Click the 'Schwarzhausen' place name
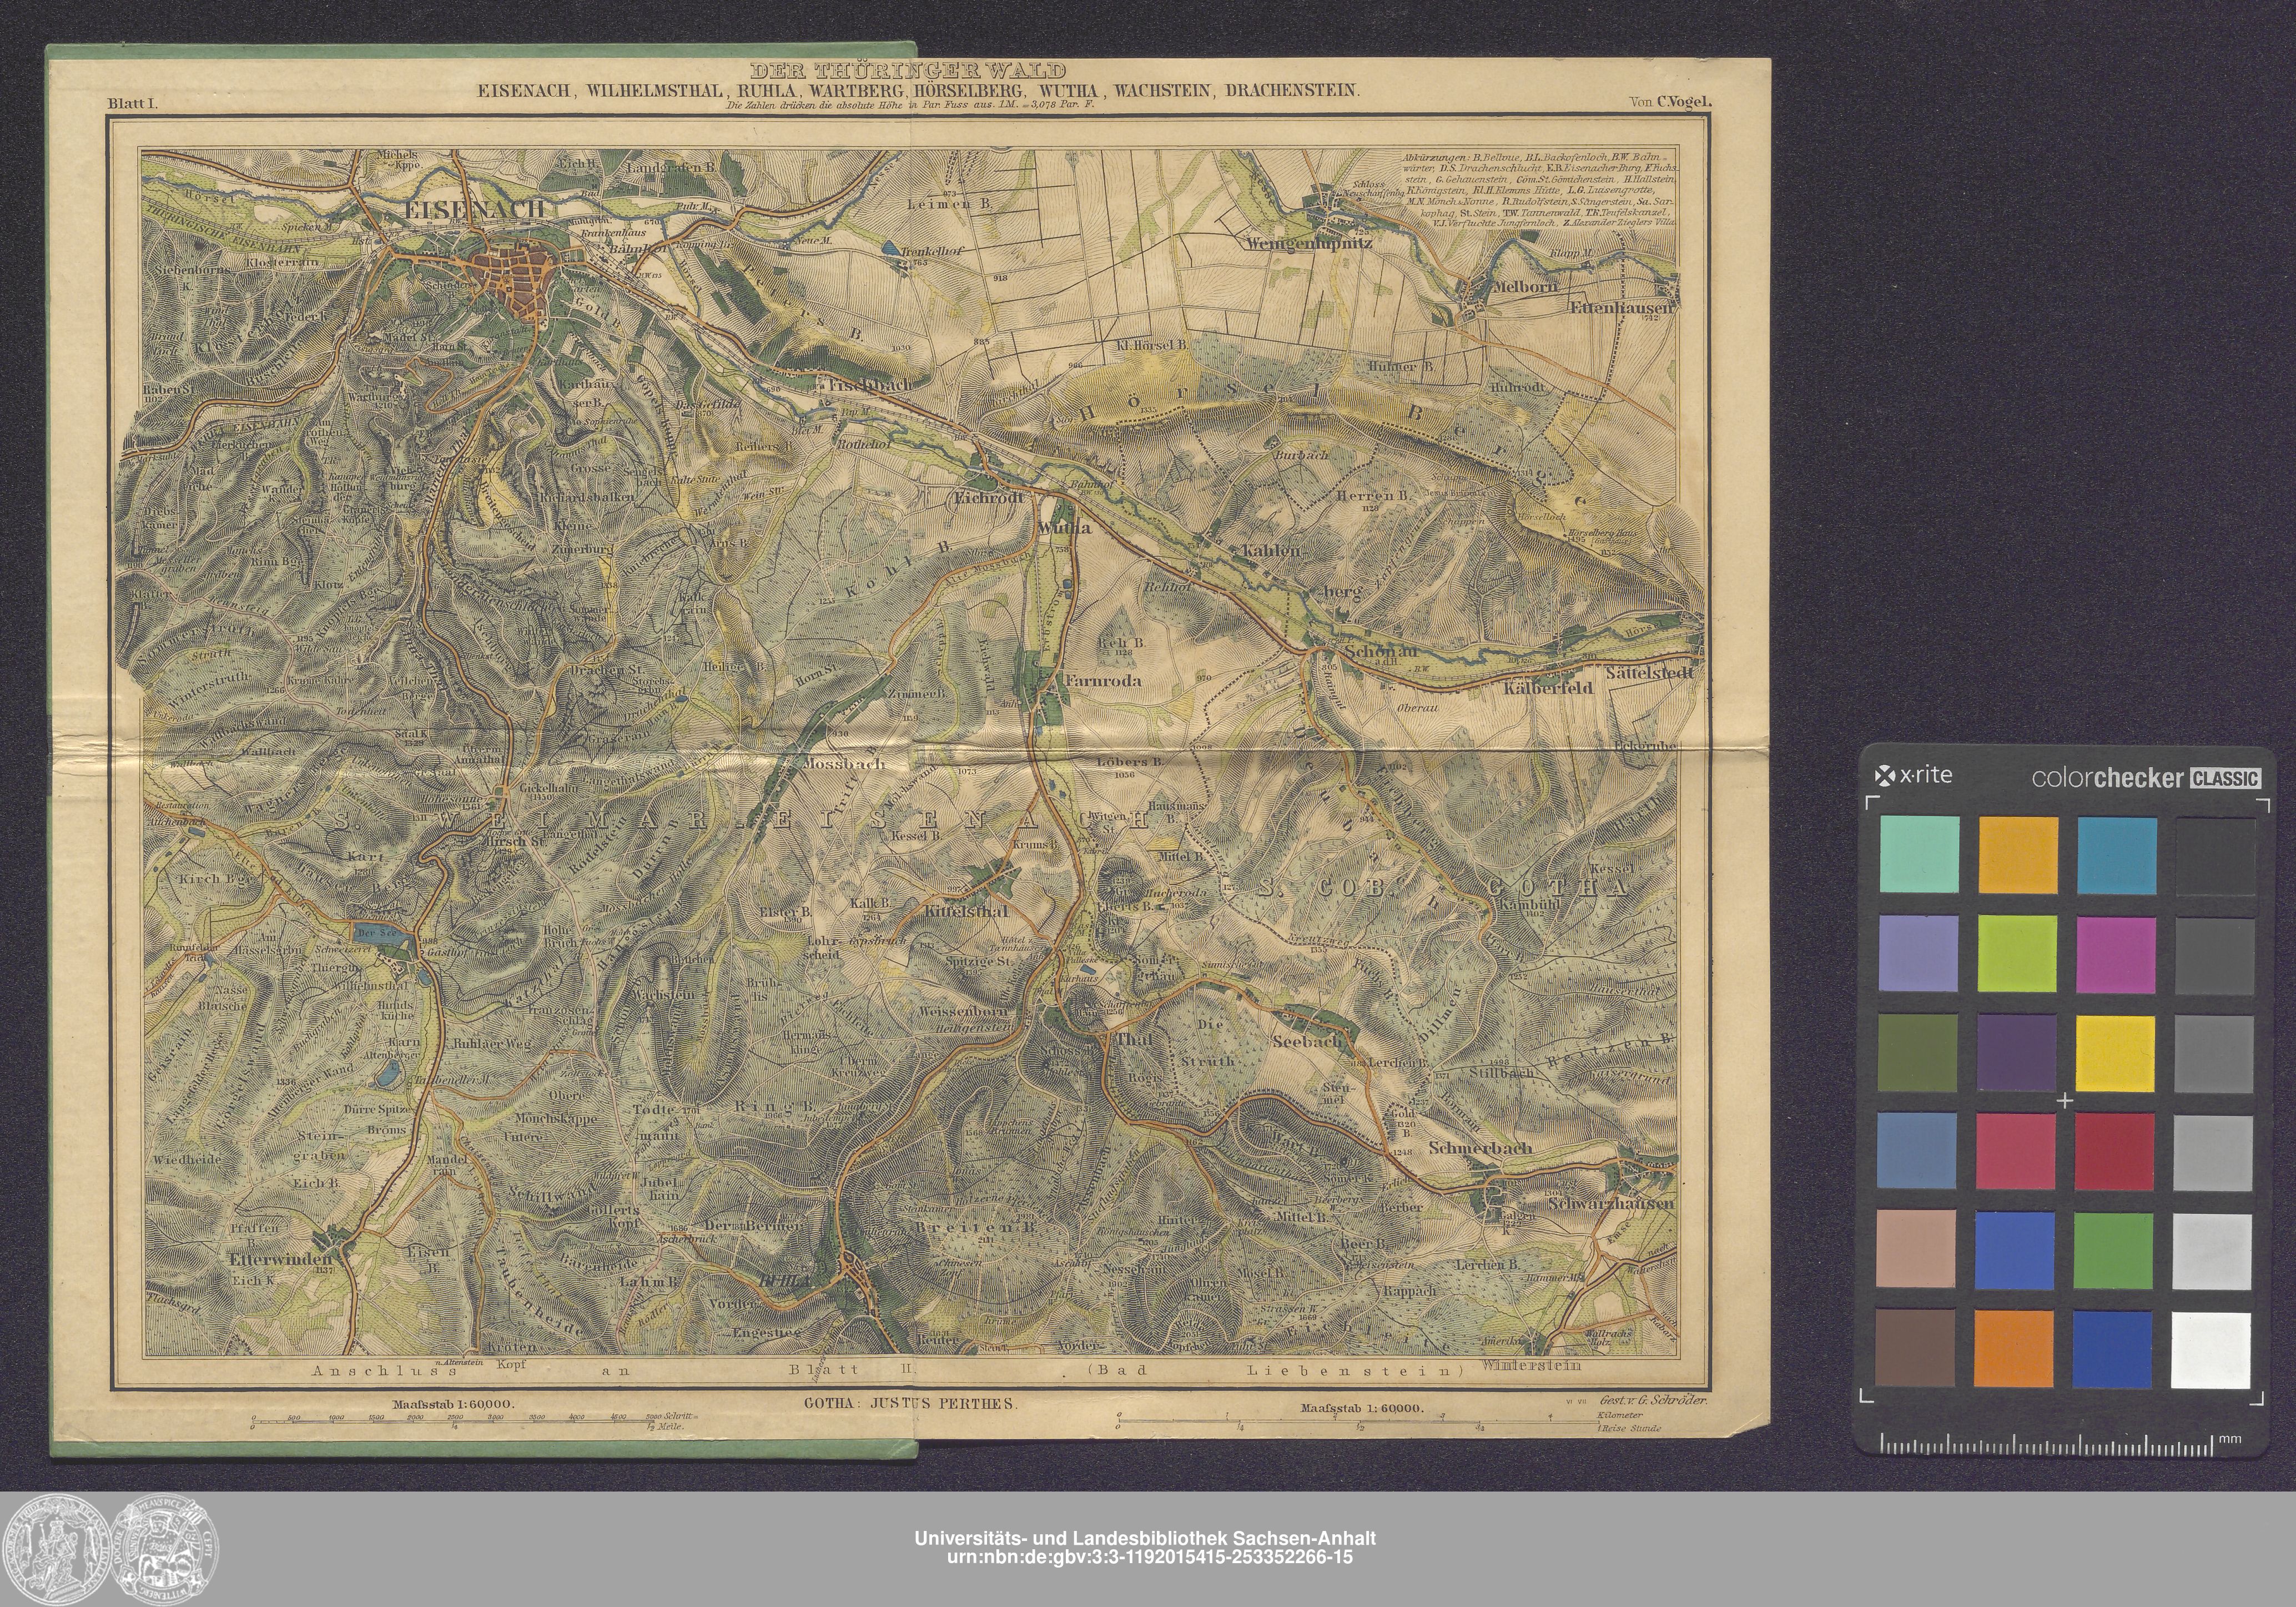This screenshot has width=2296, height=1607. (1610, 1204)
